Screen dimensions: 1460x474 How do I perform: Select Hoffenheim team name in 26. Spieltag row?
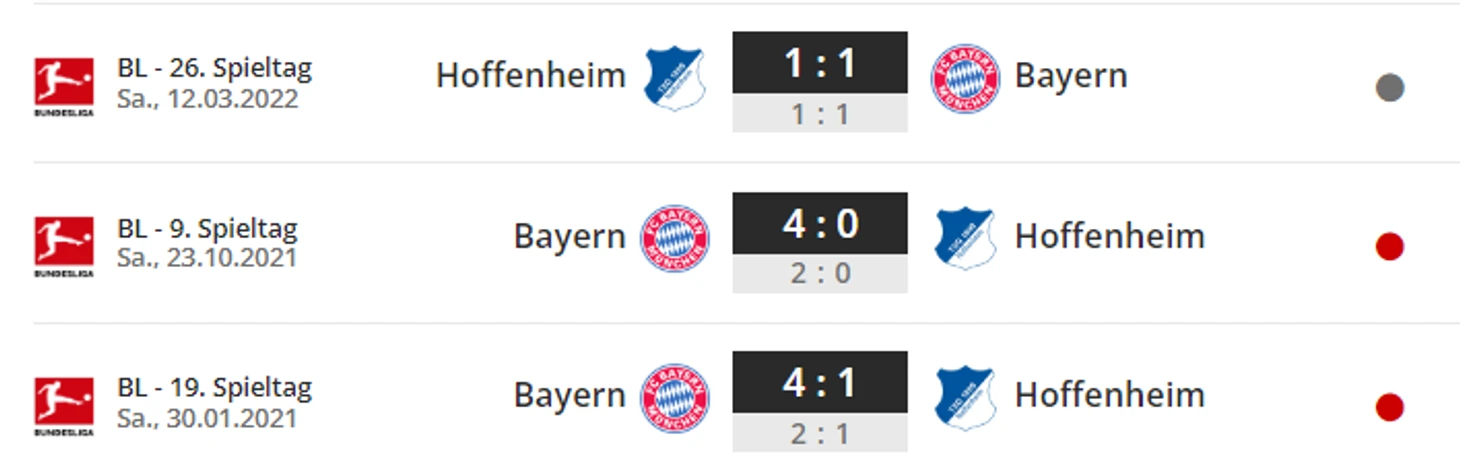click(531, 75)
